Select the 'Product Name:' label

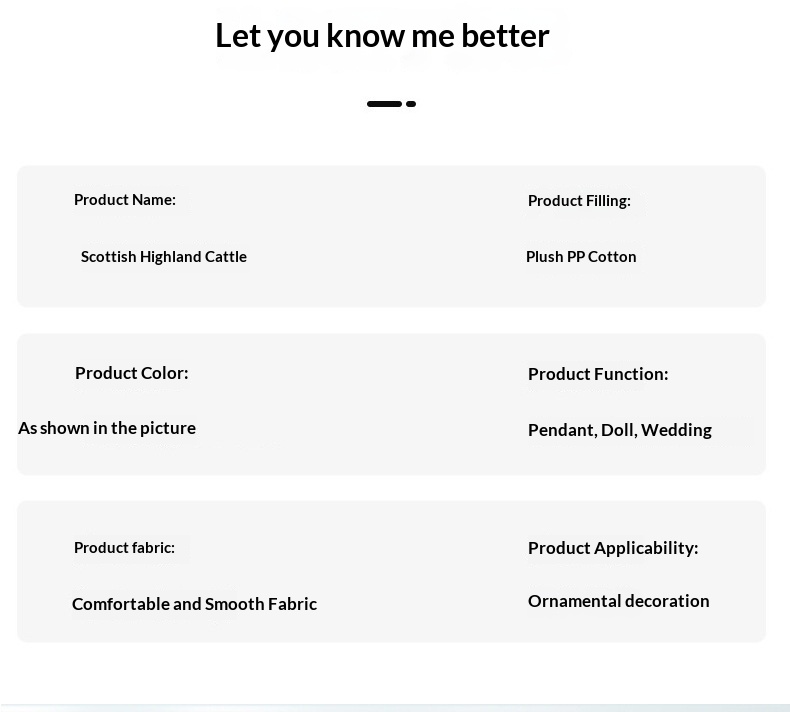click(125, 200)
